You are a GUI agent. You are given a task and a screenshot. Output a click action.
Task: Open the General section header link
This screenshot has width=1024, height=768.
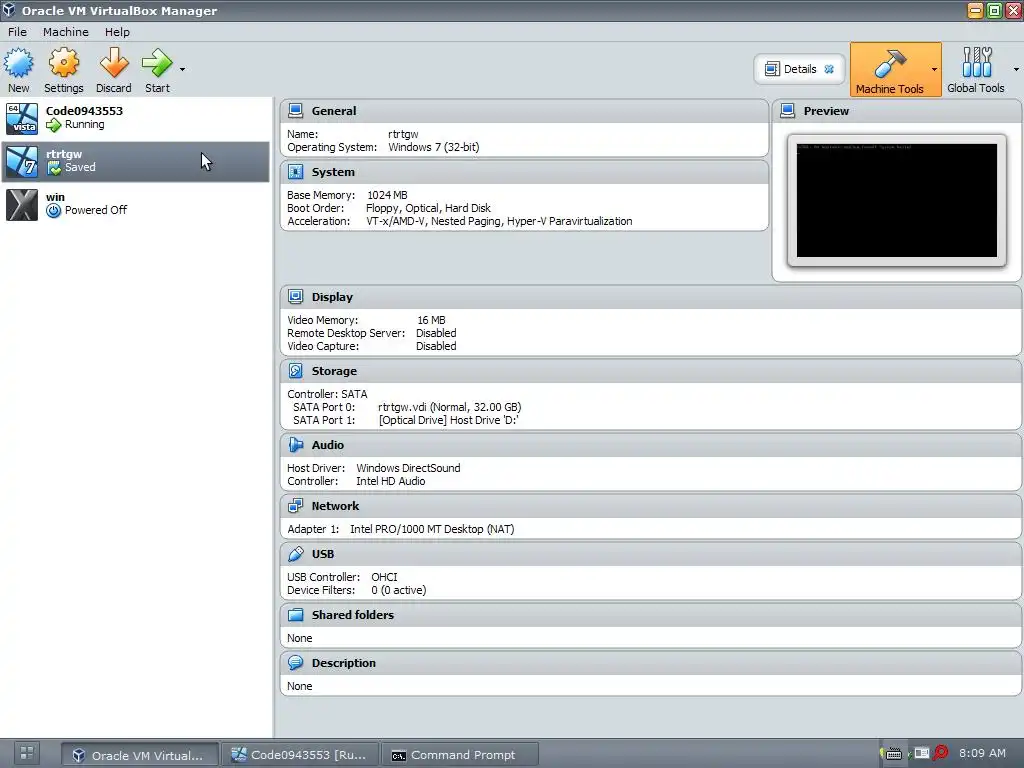(x=334, y=111)
